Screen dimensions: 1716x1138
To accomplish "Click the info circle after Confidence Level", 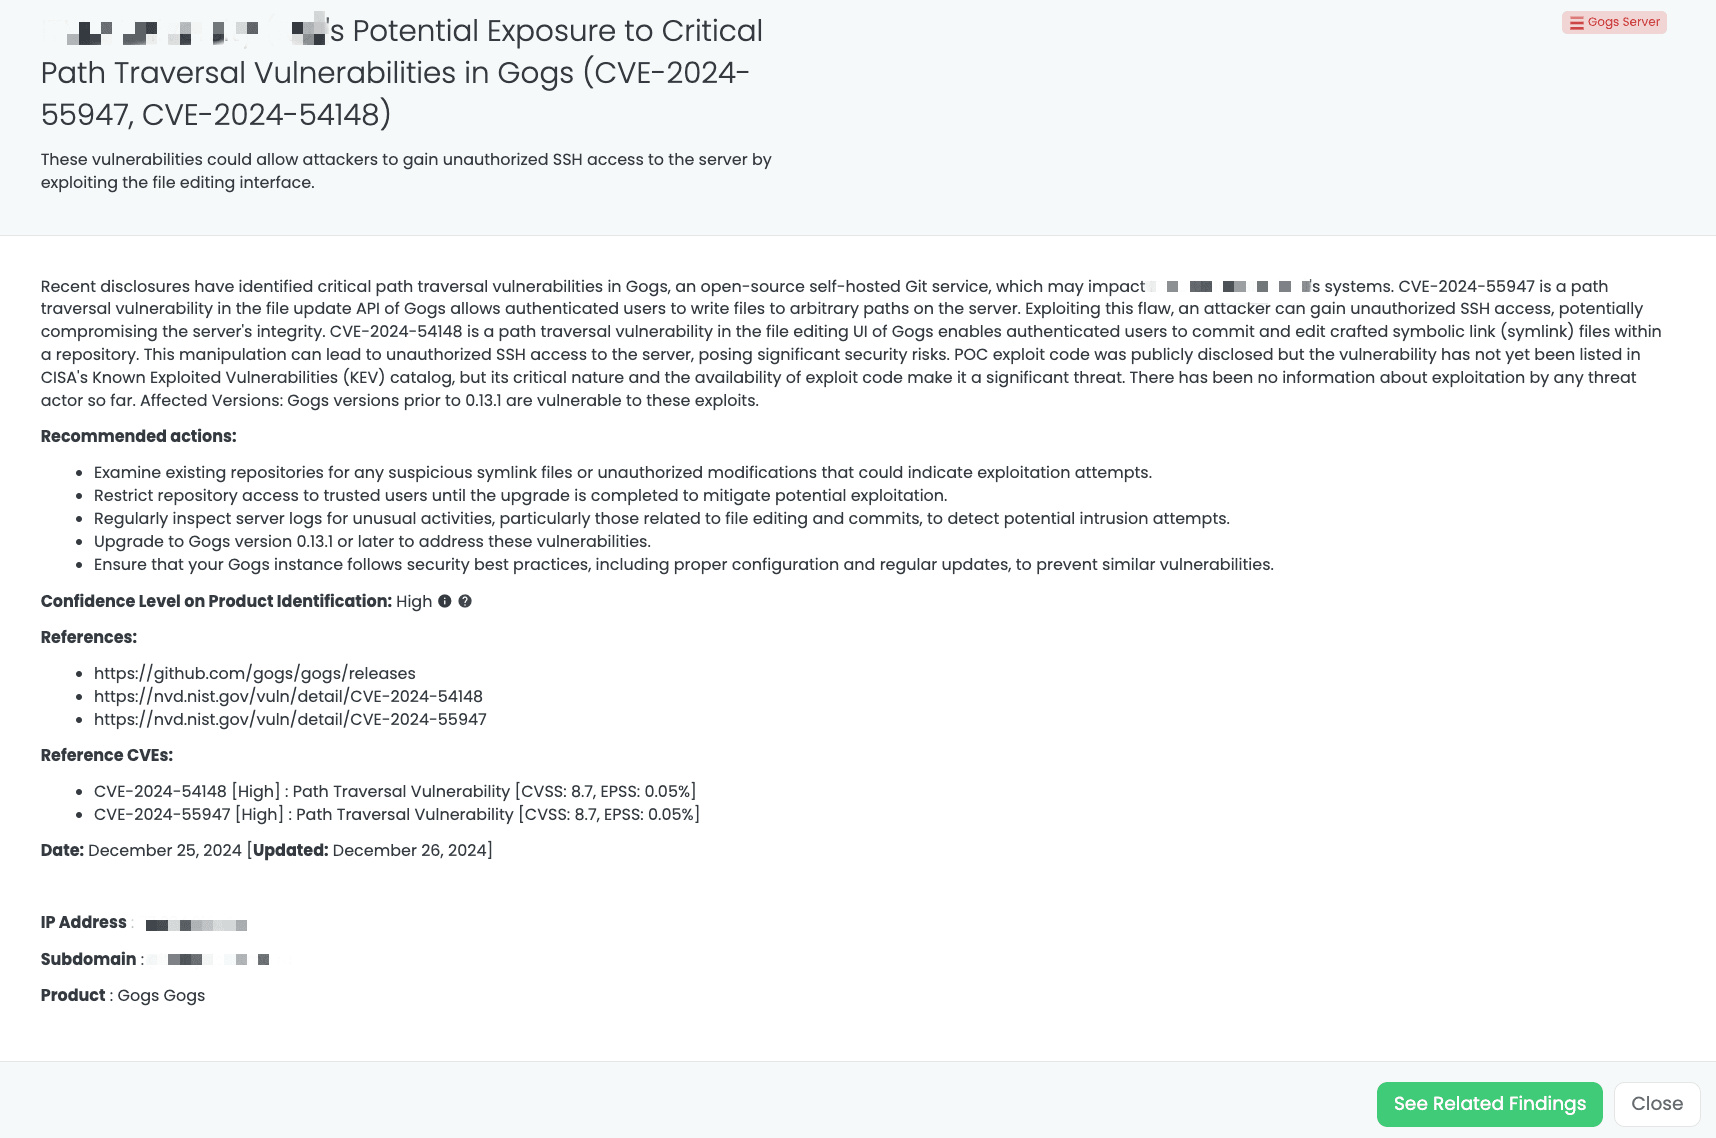I will point(446,601).
